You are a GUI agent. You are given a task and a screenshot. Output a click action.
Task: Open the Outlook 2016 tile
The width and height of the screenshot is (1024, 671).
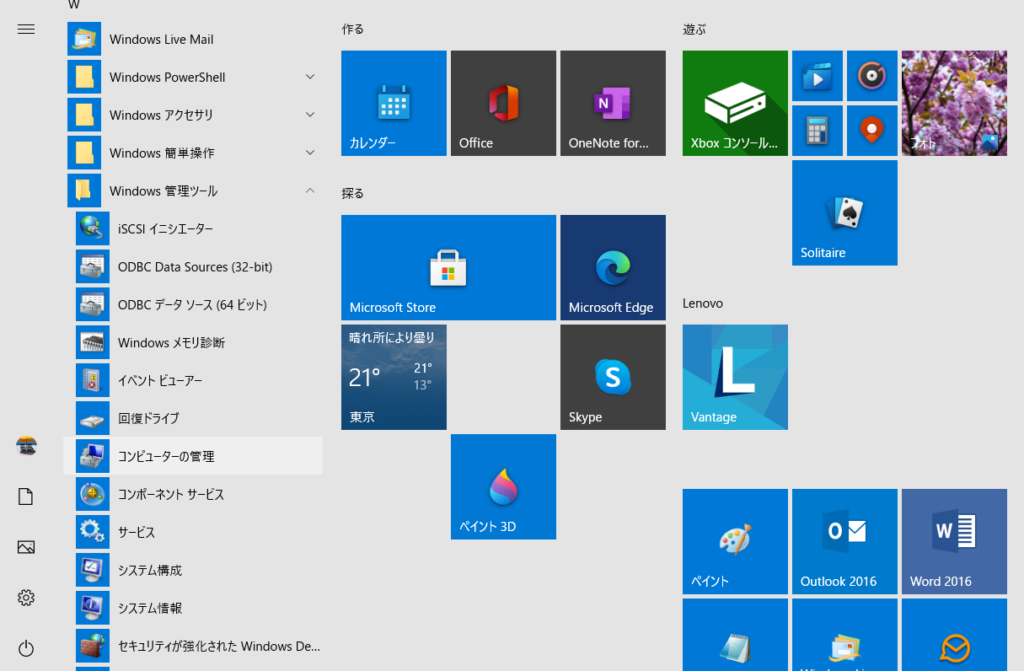[844, 541]
